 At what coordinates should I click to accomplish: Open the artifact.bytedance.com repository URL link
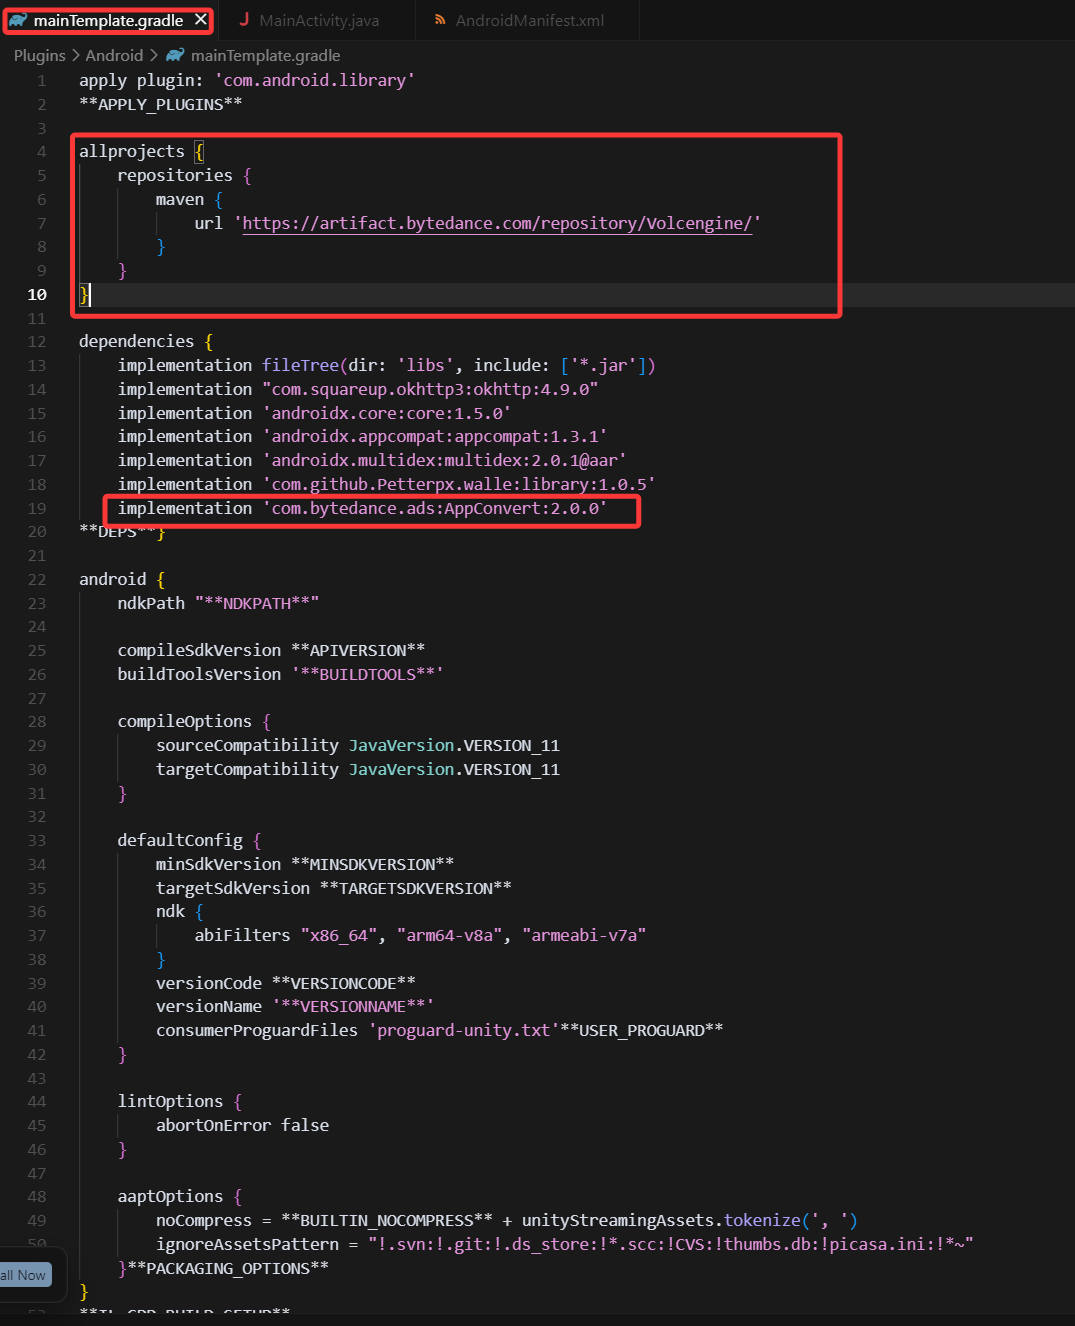pos(497,223)
